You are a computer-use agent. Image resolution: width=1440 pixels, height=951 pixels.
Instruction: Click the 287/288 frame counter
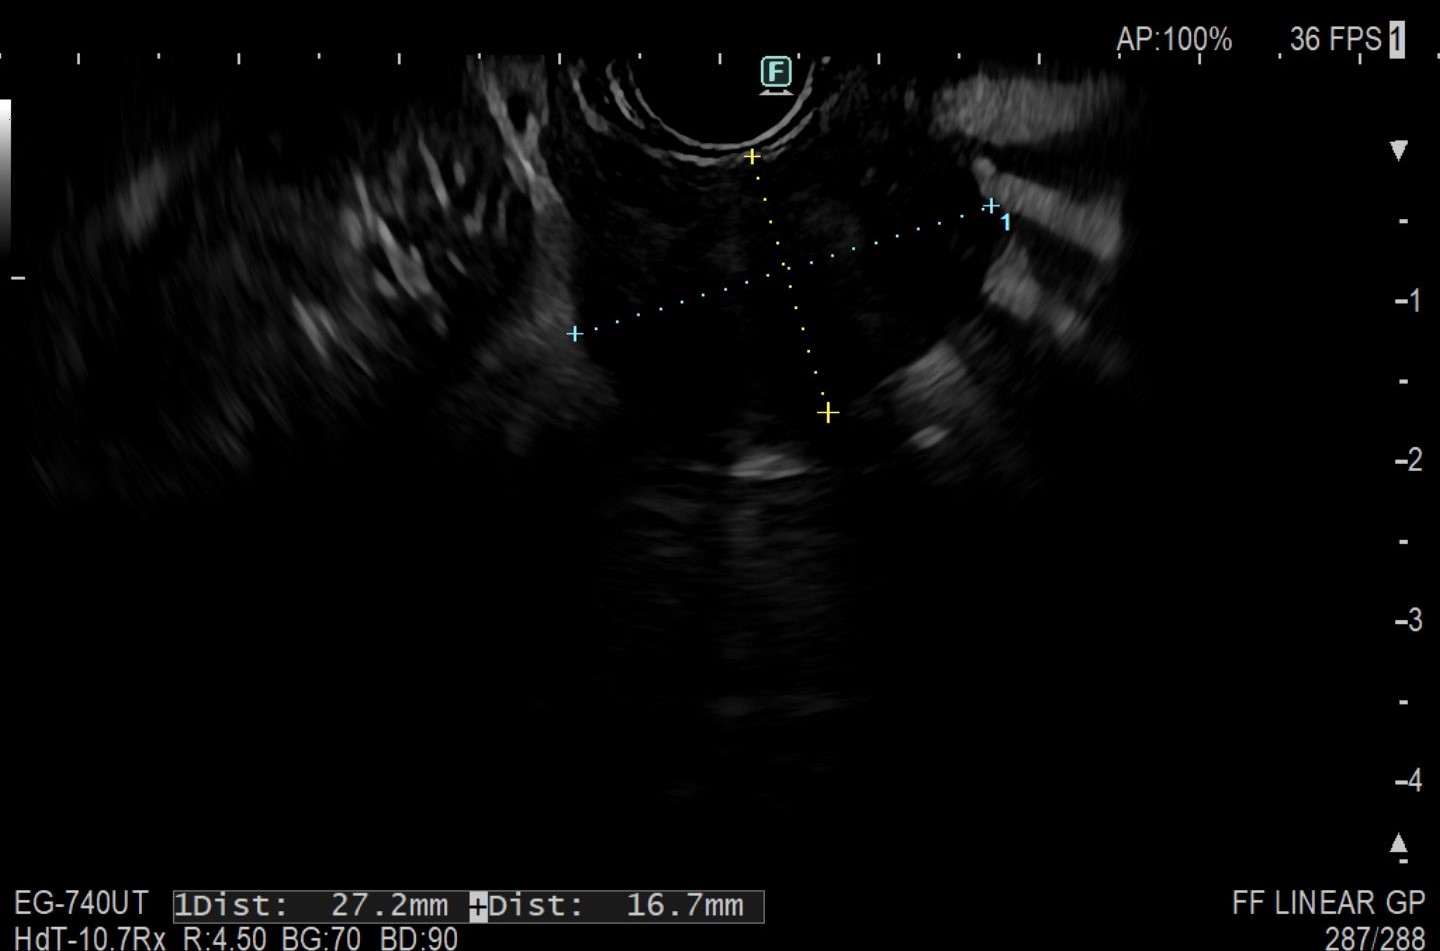pyautogui.click(x=1375, y=938)
